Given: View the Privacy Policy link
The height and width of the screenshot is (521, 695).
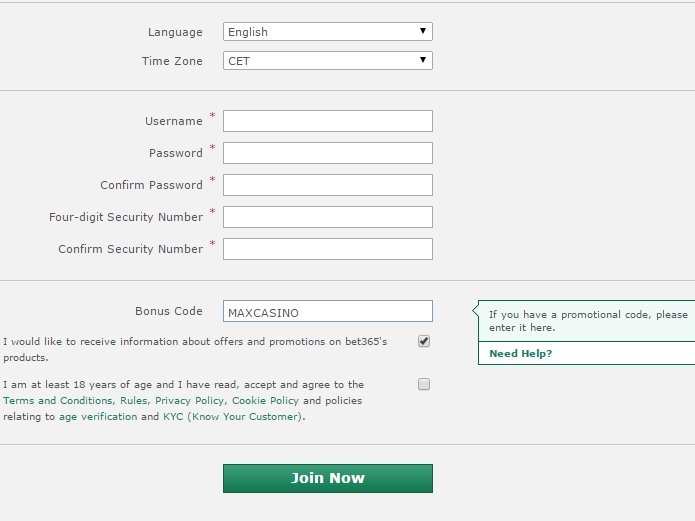Looking at the screenshot, I should (x=190, y=401).
